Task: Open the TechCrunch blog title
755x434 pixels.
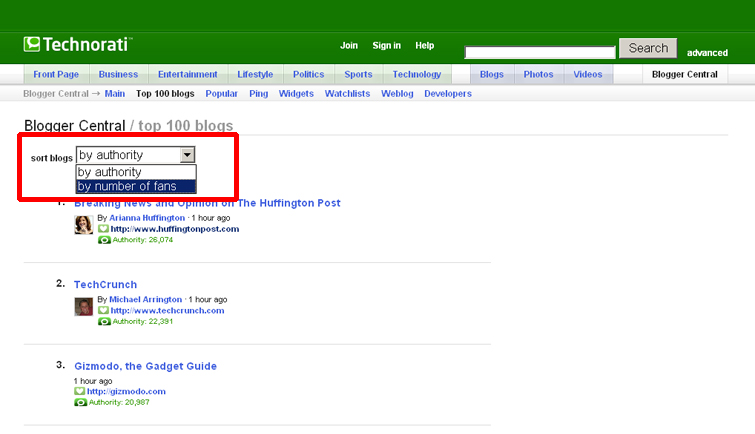Action: tap(105, 284)
